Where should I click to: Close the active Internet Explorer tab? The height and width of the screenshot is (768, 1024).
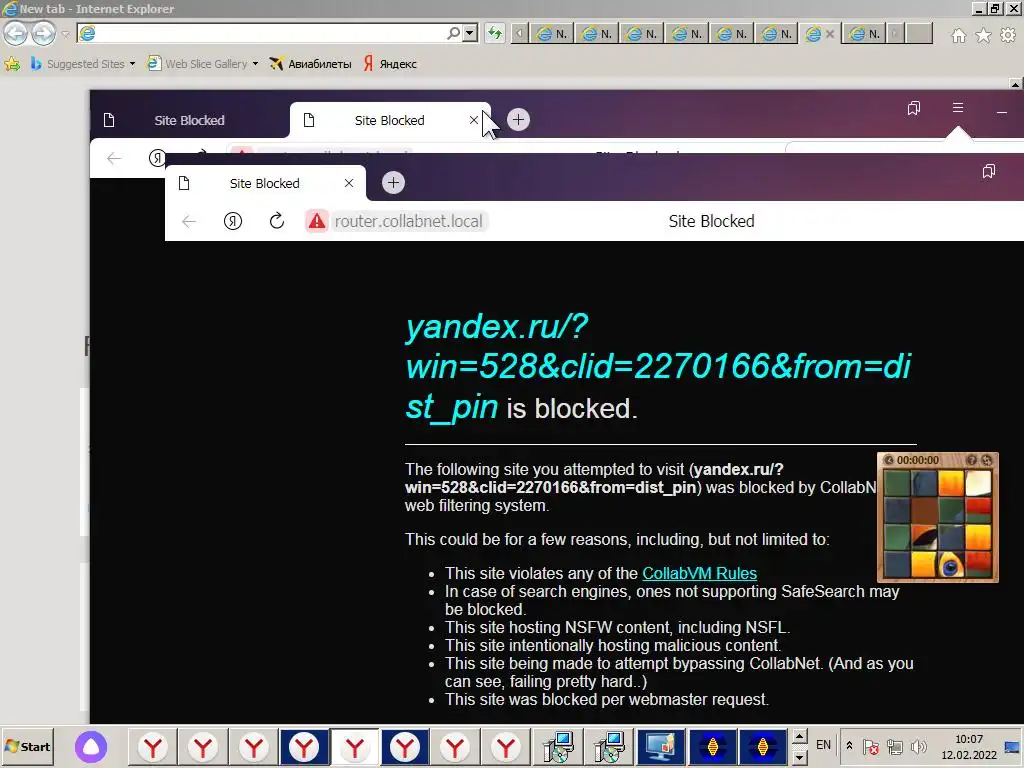830,34
